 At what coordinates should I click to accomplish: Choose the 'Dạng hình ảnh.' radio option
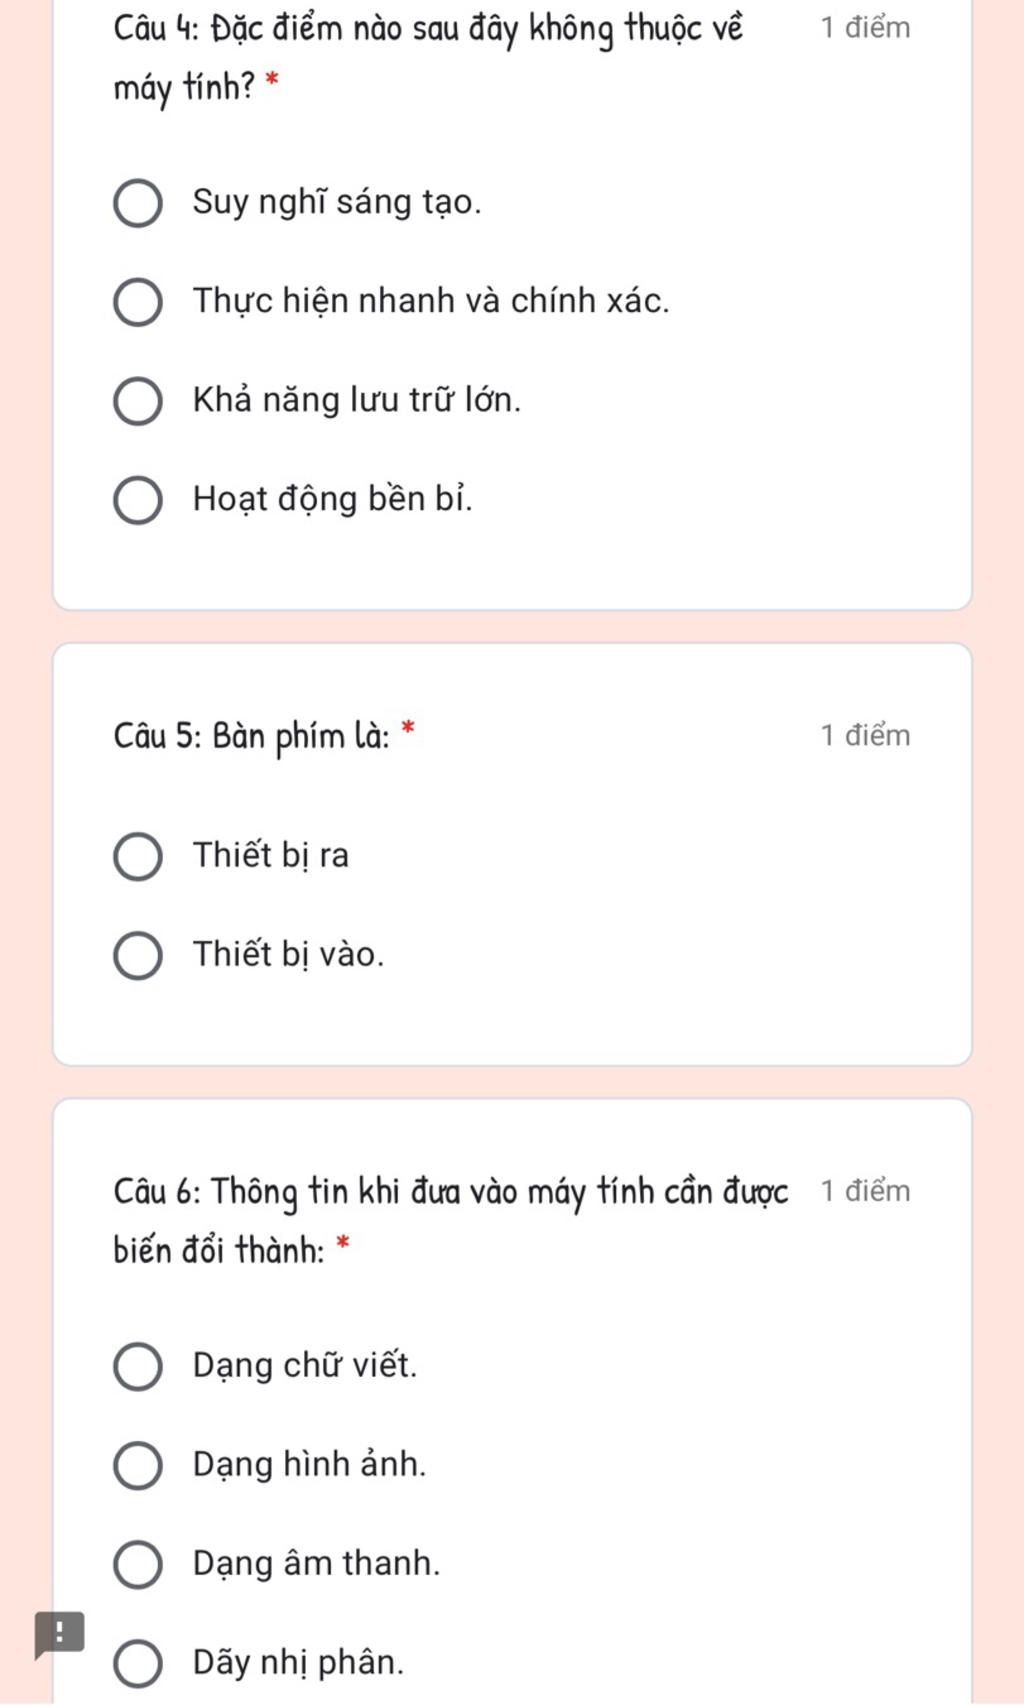(138, 1466)
